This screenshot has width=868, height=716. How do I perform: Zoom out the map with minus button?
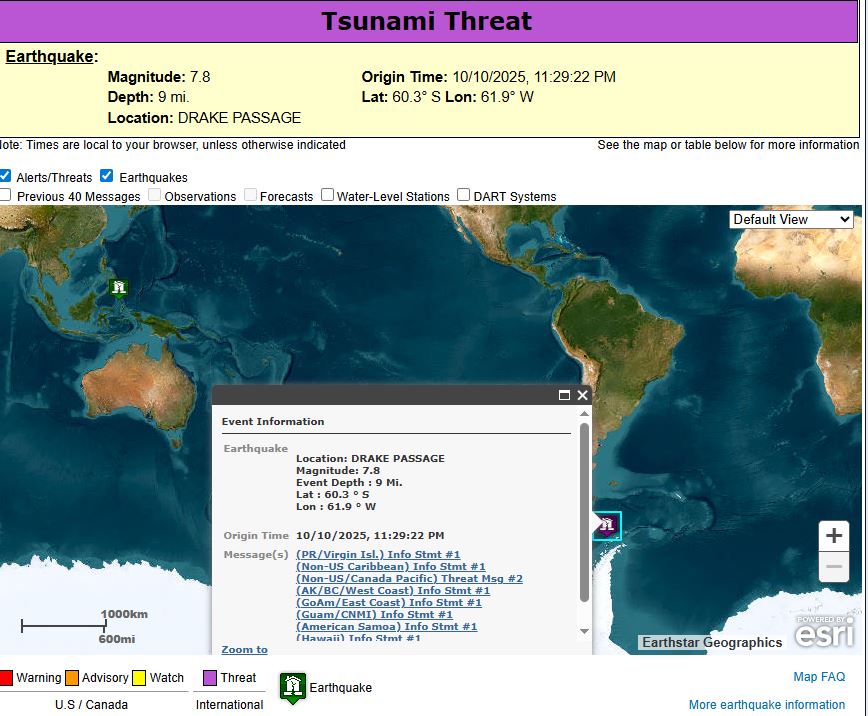pos(834,567)
